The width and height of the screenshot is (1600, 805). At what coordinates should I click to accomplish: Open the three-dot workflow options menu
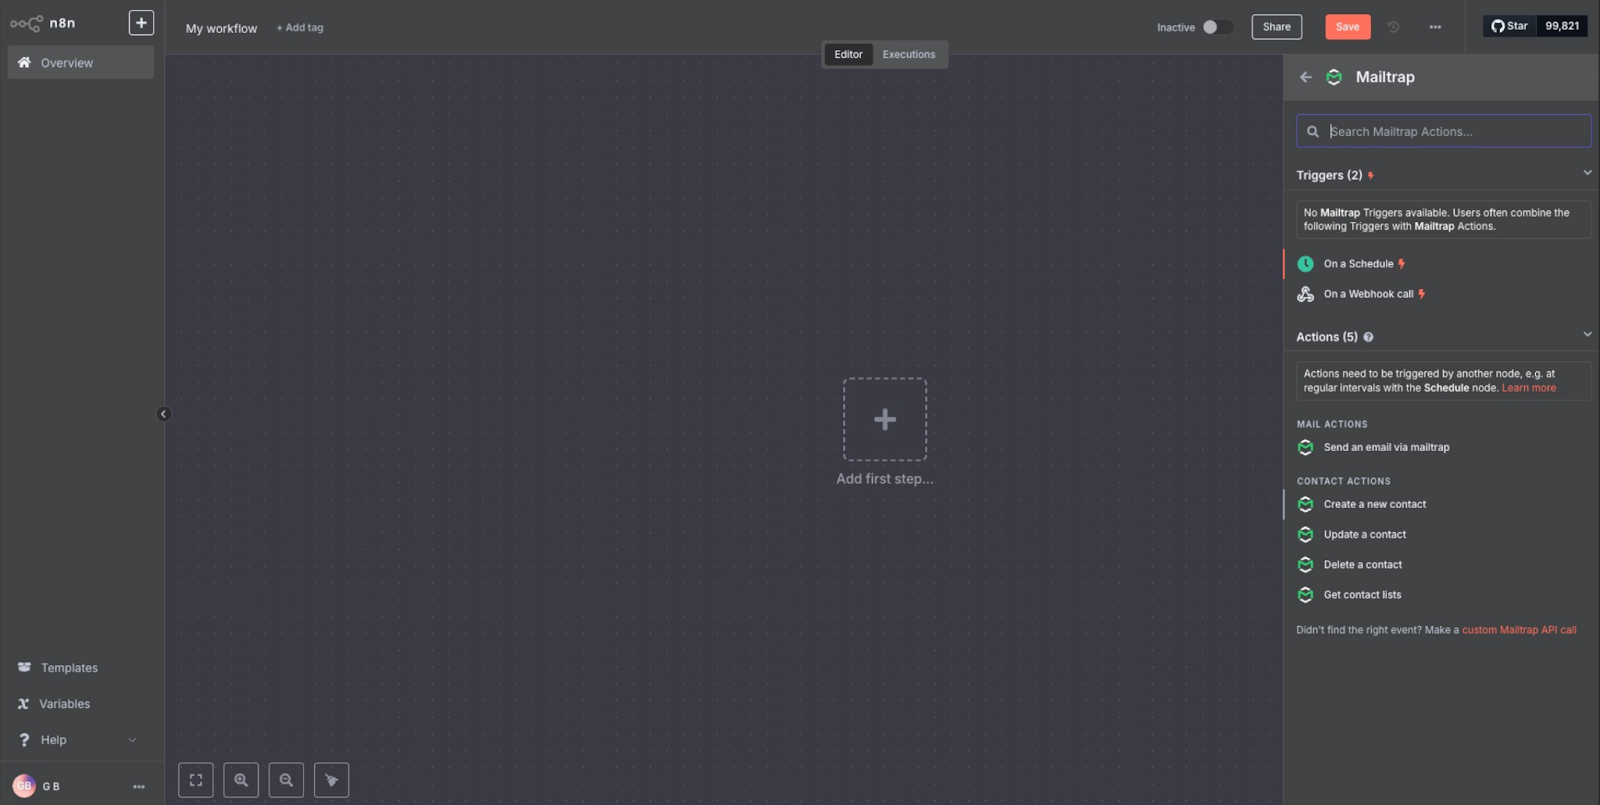1435,27
